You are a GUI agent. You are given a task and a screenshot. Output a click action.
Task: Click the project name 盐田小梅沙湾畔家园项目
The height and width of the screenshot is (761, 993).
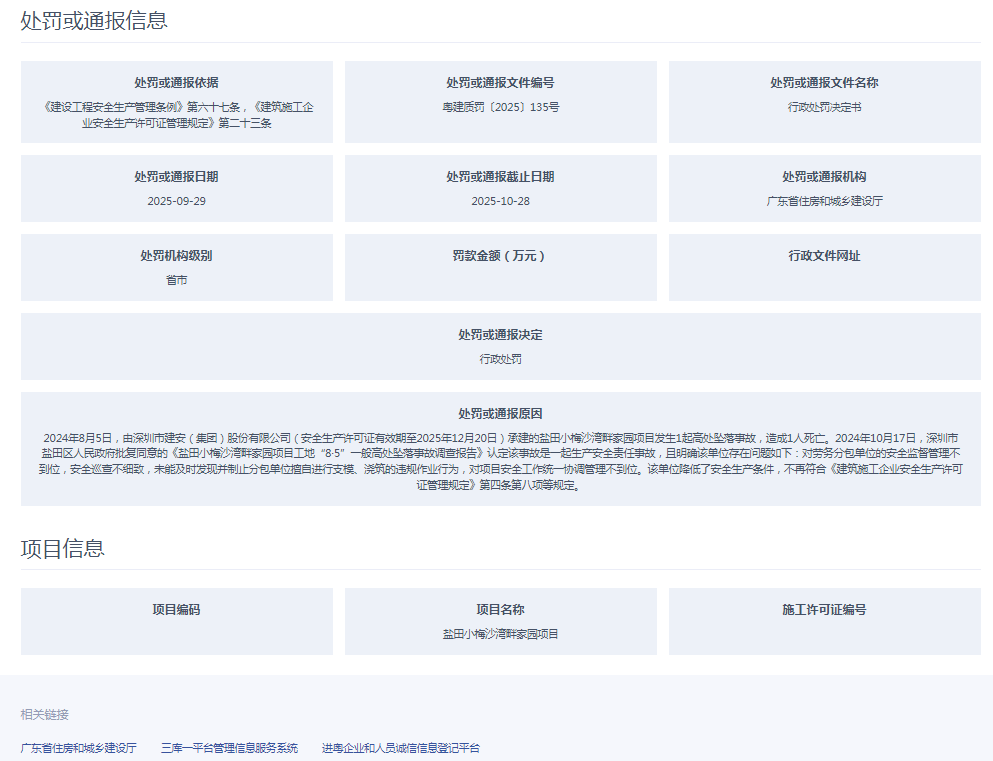pos(500,634)
